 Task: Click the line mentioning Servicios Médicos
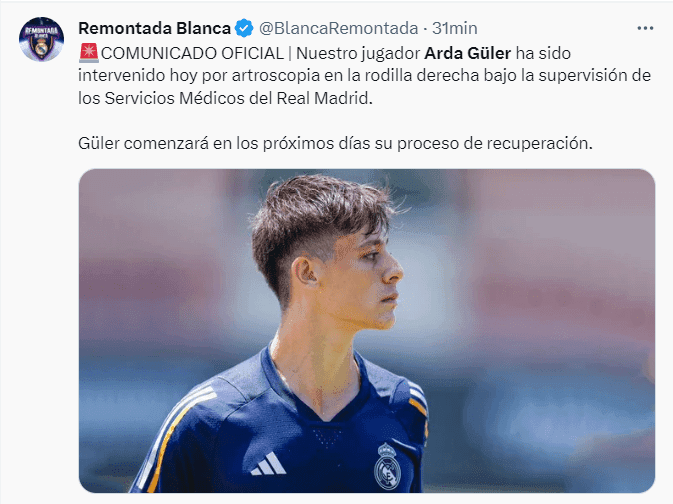[225, 98]
